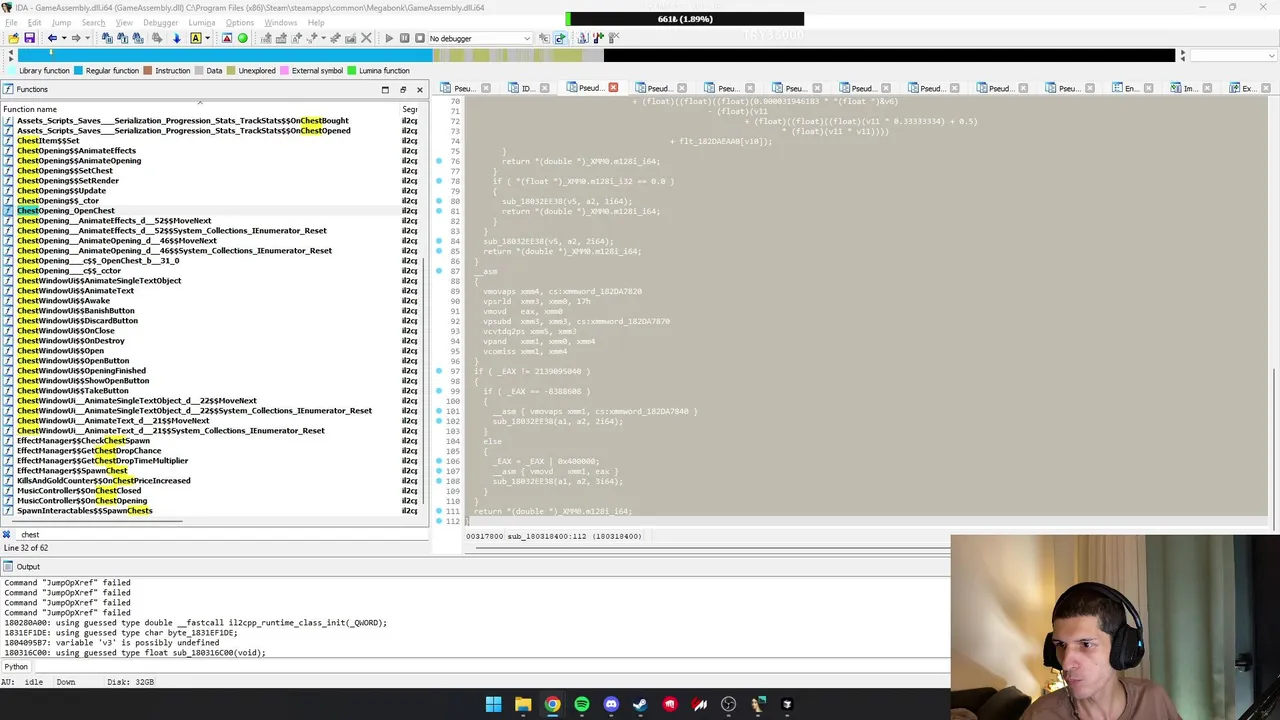This screenshot has width=1280, height=720.
Task: Open the Edit menu
Action: (34, 22)
